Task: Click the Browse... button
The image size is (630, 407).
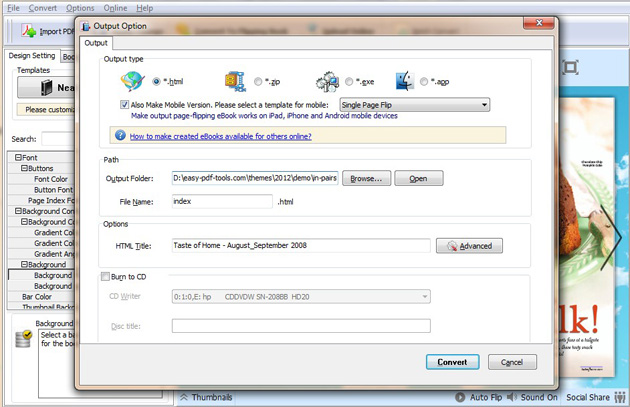Action: [366, 178]
